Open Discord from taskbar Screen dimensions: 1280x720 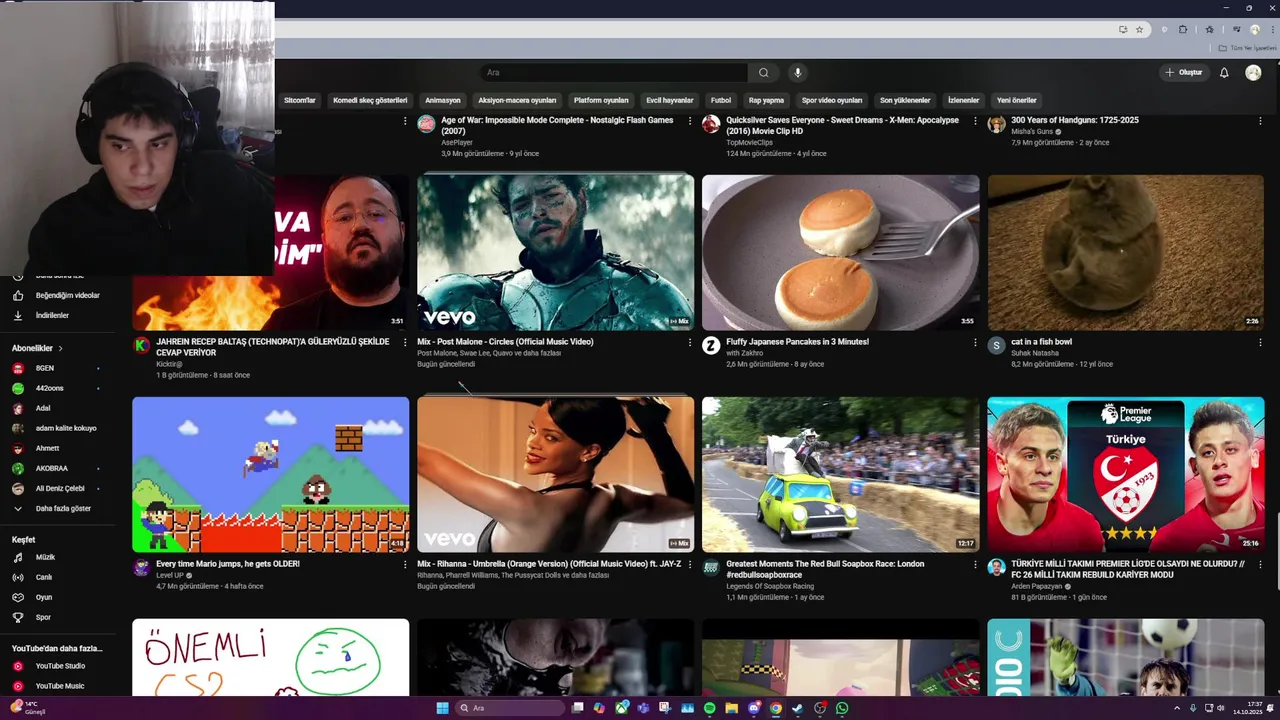(753, 708)
